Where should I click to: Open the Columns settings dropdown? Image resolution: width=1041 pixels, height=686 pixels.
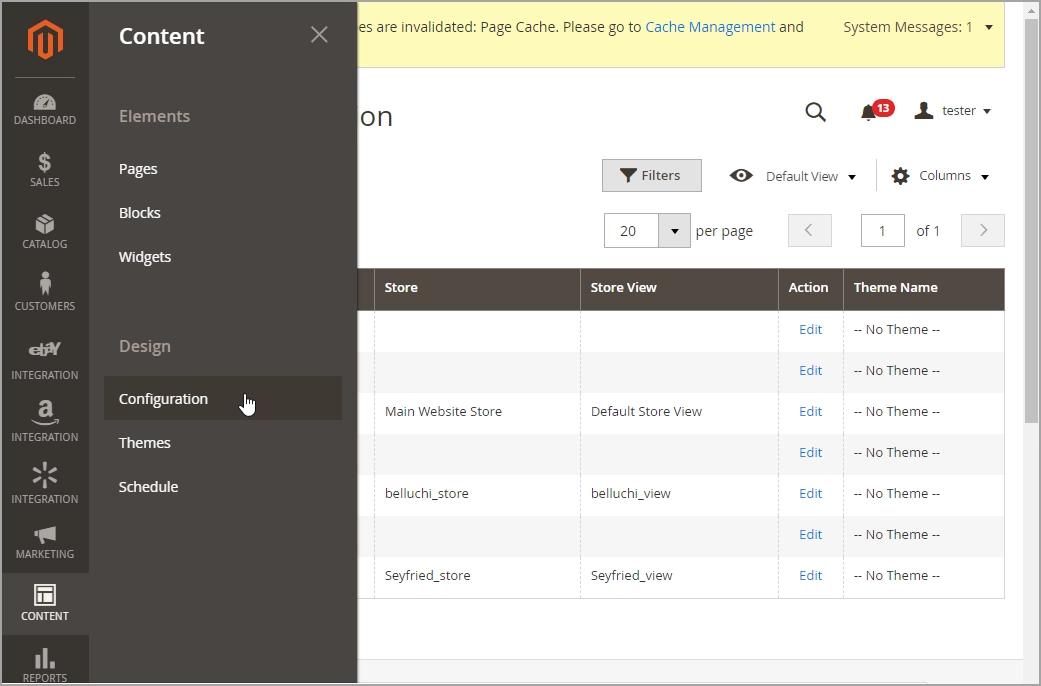point(940,176)
